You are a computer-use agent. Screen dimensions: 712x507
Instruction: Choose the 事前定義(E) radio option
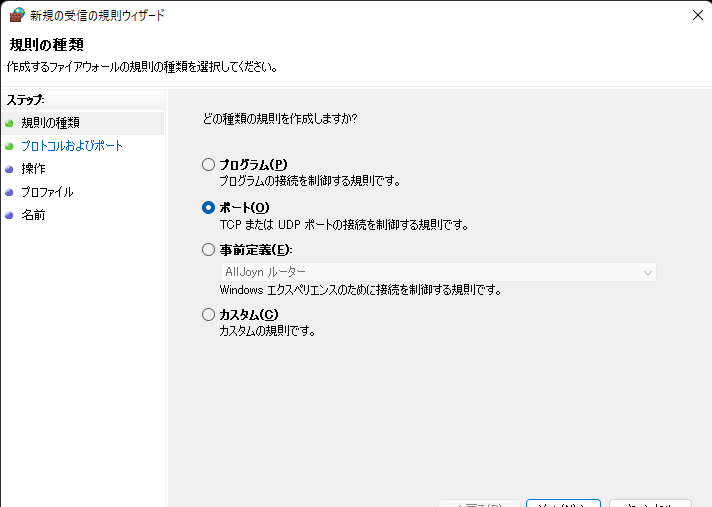point(208,250)
